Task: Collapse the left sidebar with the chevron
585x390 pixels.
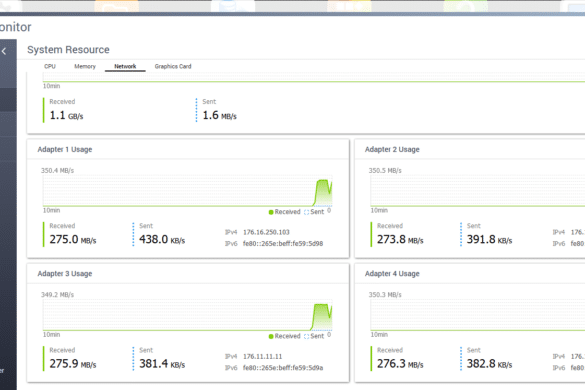Action: click(4, 51)
